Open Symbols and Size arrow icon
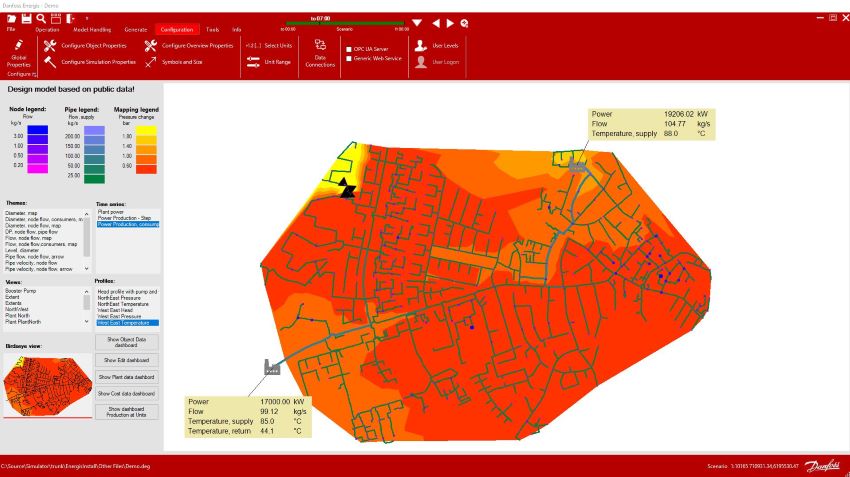 click(151, 62)
